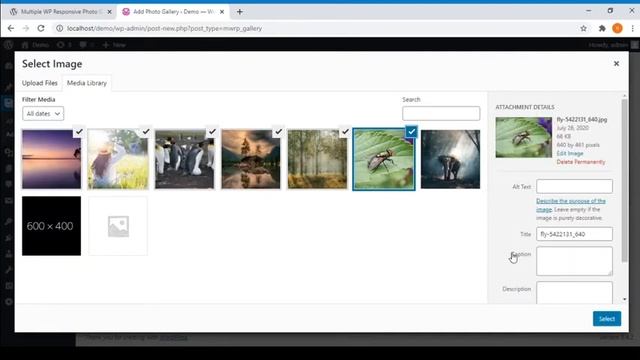This screenshot has width=640, height=360.
Task: Select the fly on leaf thumbnail
Action: click(384, 159)
